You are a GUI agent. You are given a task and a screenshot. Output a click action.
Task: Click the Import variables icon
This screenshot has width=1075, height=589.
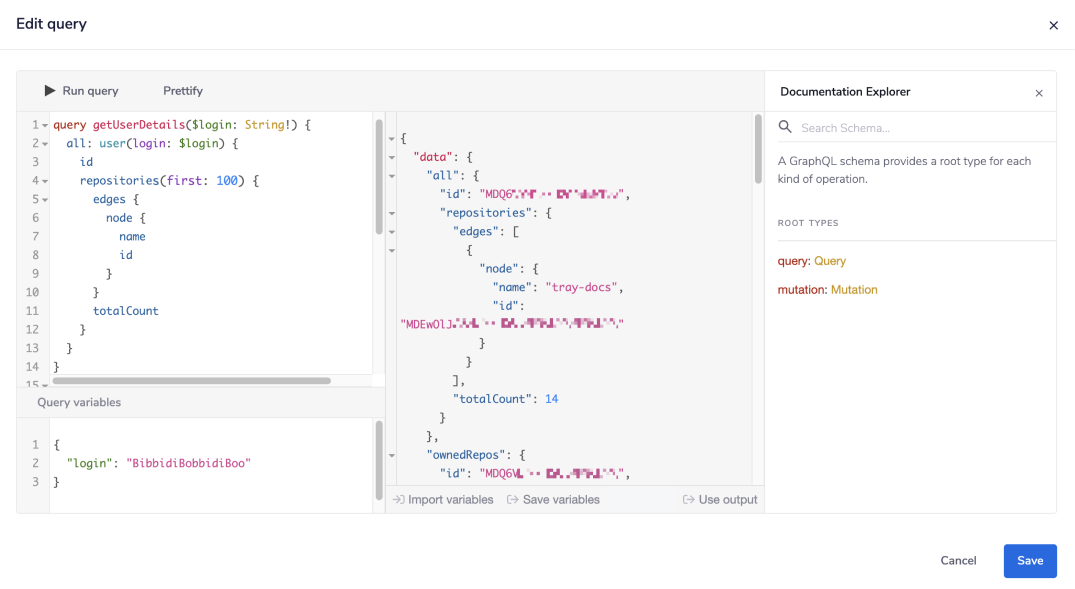click(397, 499)
